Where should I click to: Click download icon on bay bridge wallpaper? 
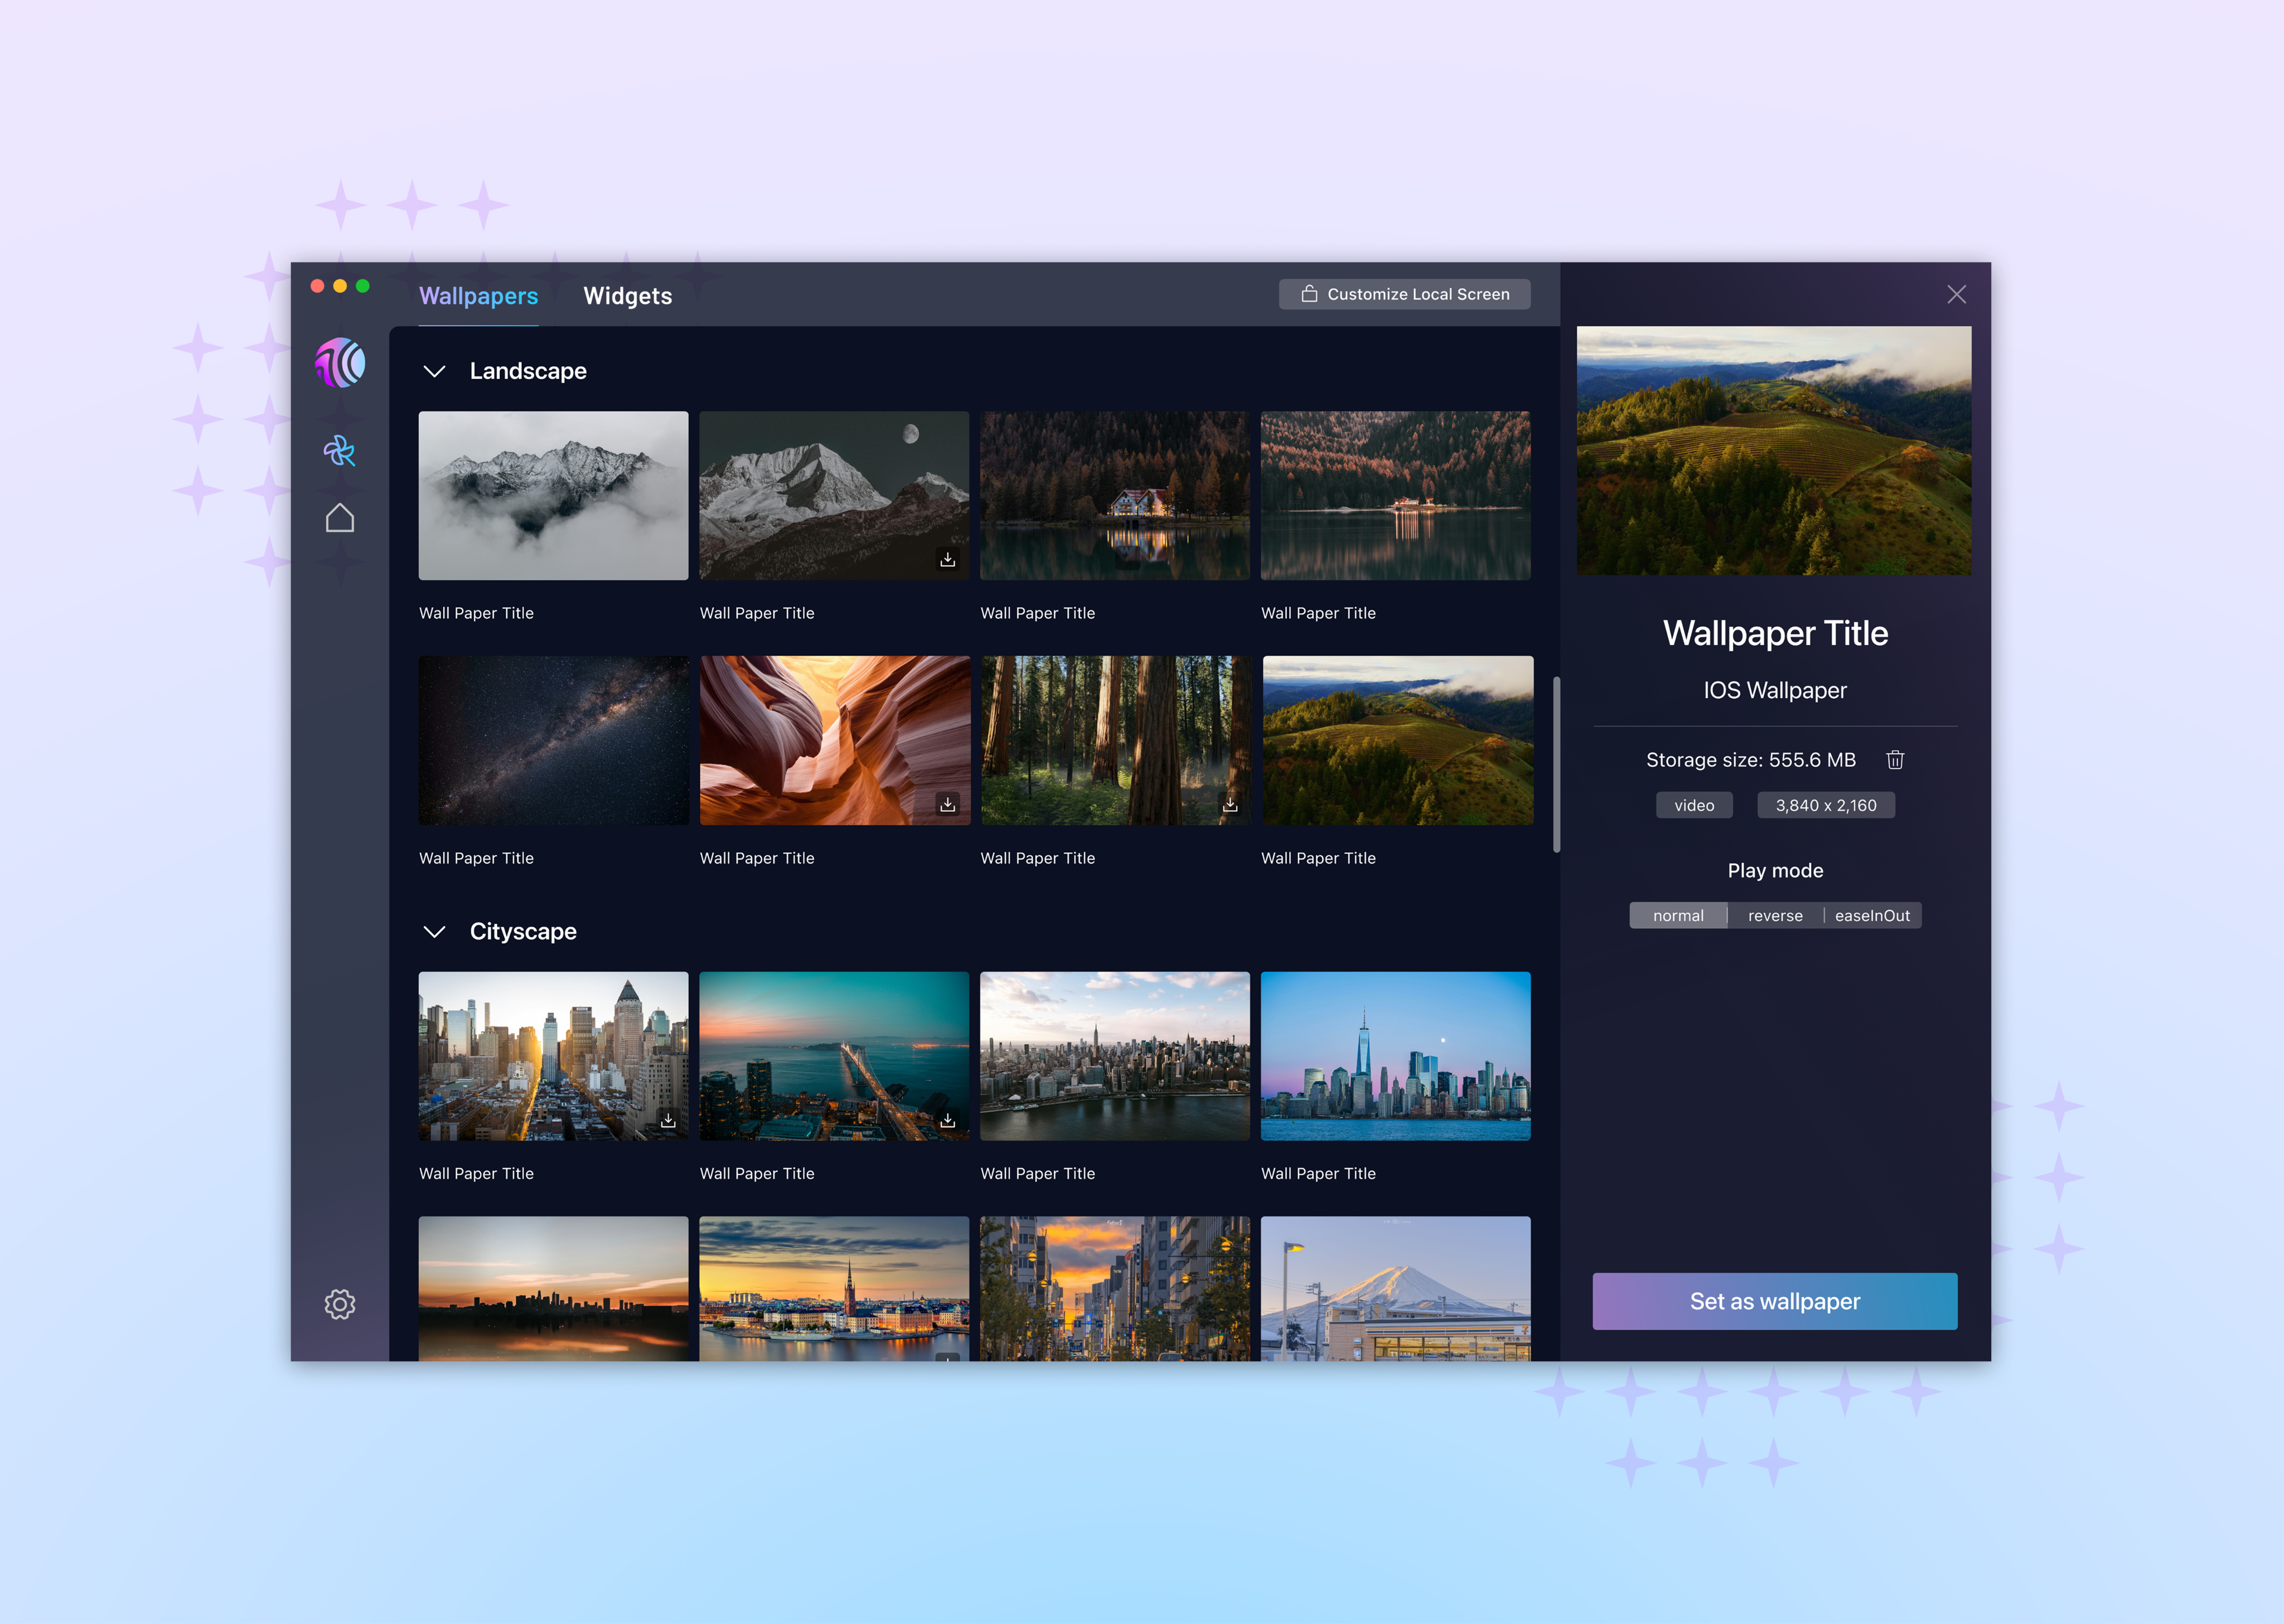click(x=947, y=1121)
